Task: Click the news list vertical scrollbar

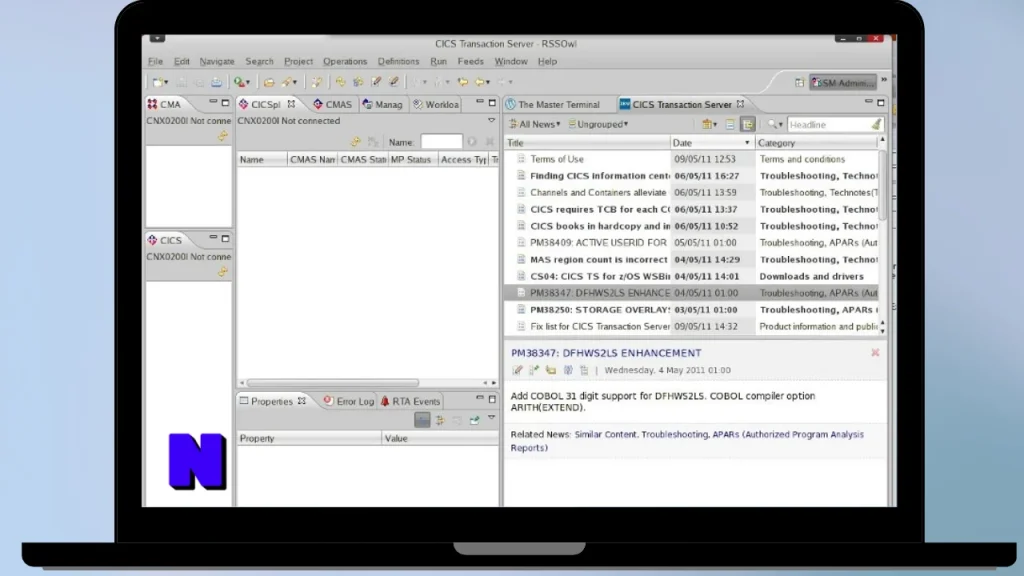Action: click(883, 185)
